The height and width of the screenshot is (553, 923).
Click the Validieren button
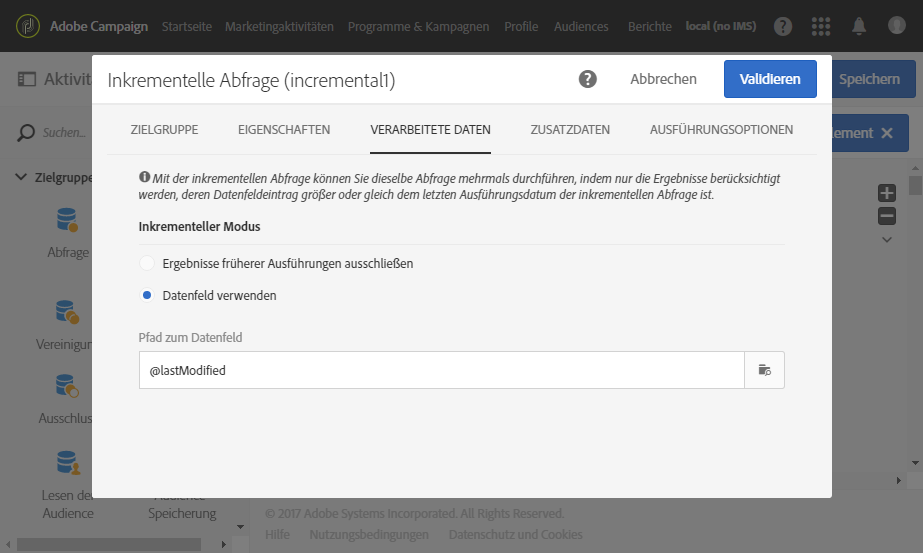(770, 79)
